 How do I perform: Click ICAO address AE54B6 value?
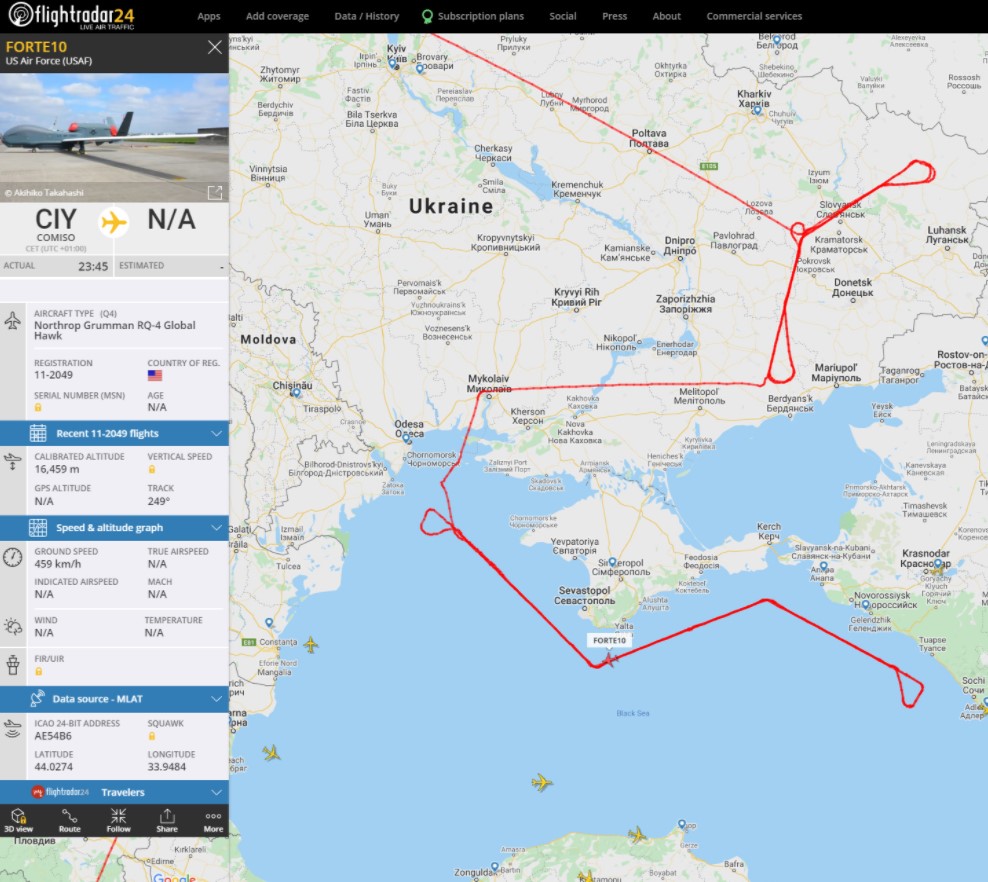(x=53, y=736)
